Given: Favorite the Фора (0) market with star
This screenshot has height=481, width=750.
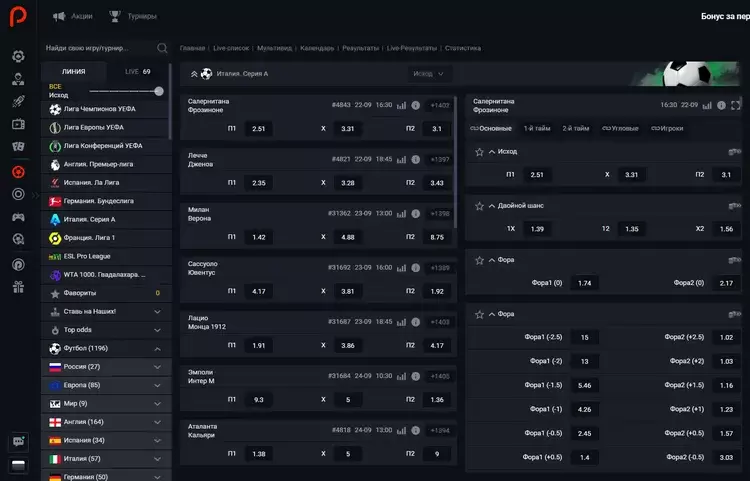Looking at the screenshot, I should (x=479, y=260).
